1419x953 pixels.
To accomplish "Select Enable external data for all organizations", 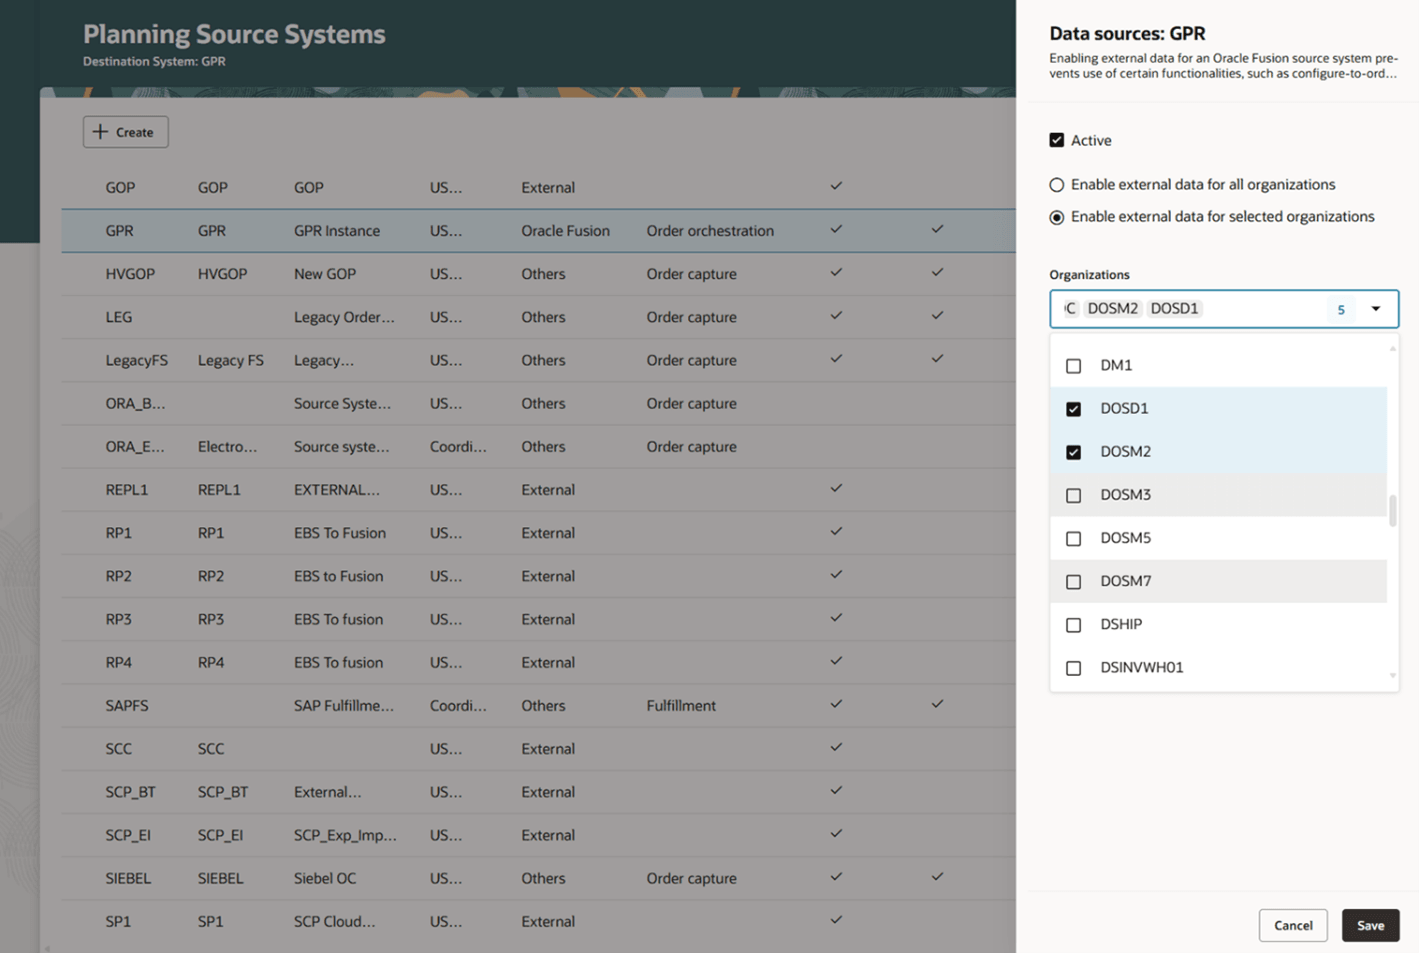I will point(1056,184).
